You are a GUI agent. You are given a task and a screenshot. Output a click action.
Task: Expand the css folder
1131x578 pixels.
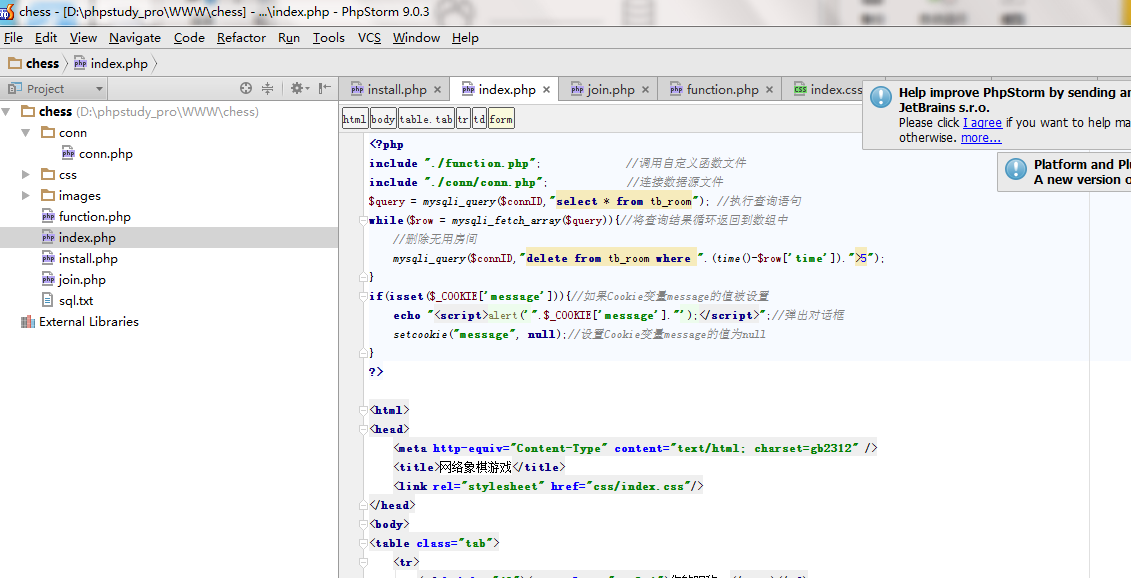pos(26,175)
